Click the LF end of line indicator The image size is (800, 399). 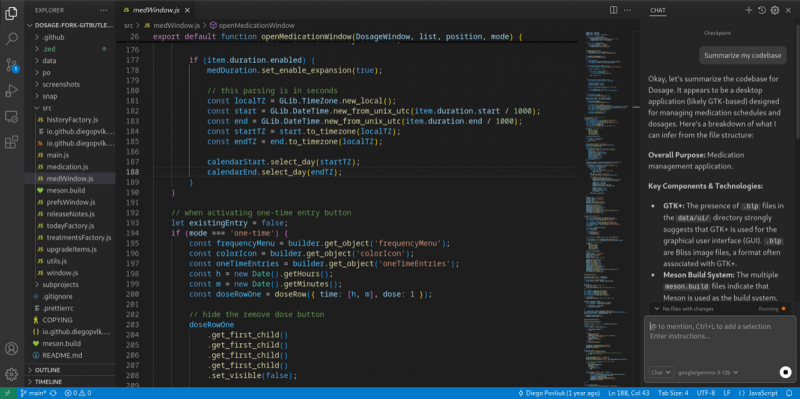[x=726, y=393]
